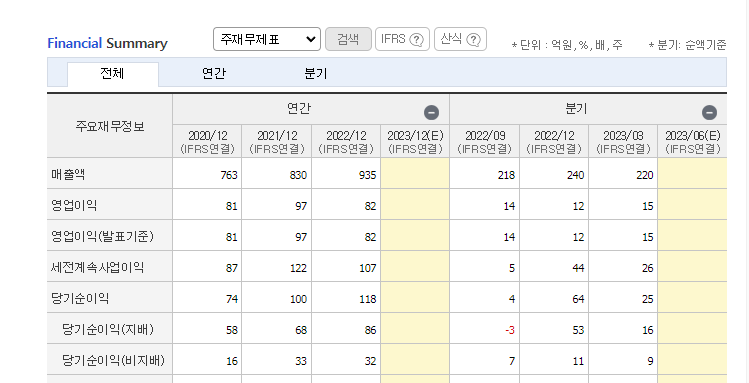Viewport: 749px width, 383px height.
Task: Switch to the 연간 tab
Action: [214, 74]
